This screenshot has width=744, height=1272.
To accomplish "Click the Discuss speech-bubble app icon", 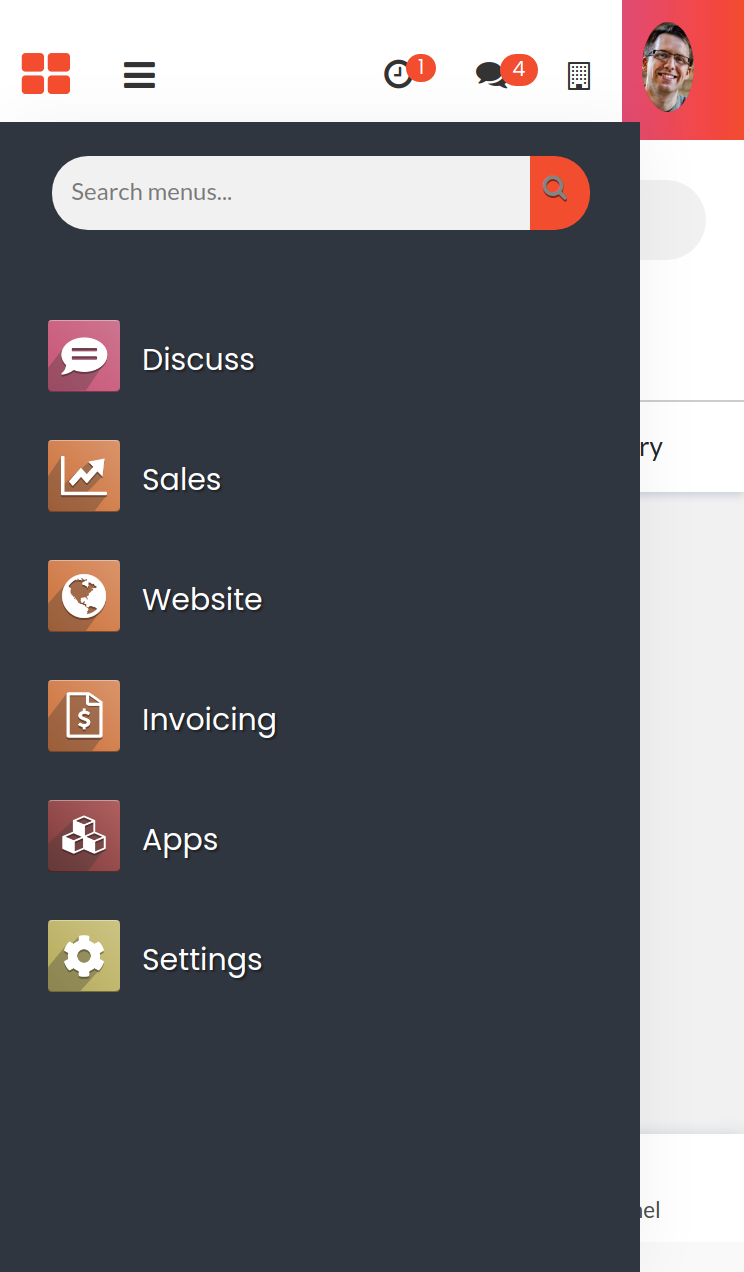I will 84,356.
